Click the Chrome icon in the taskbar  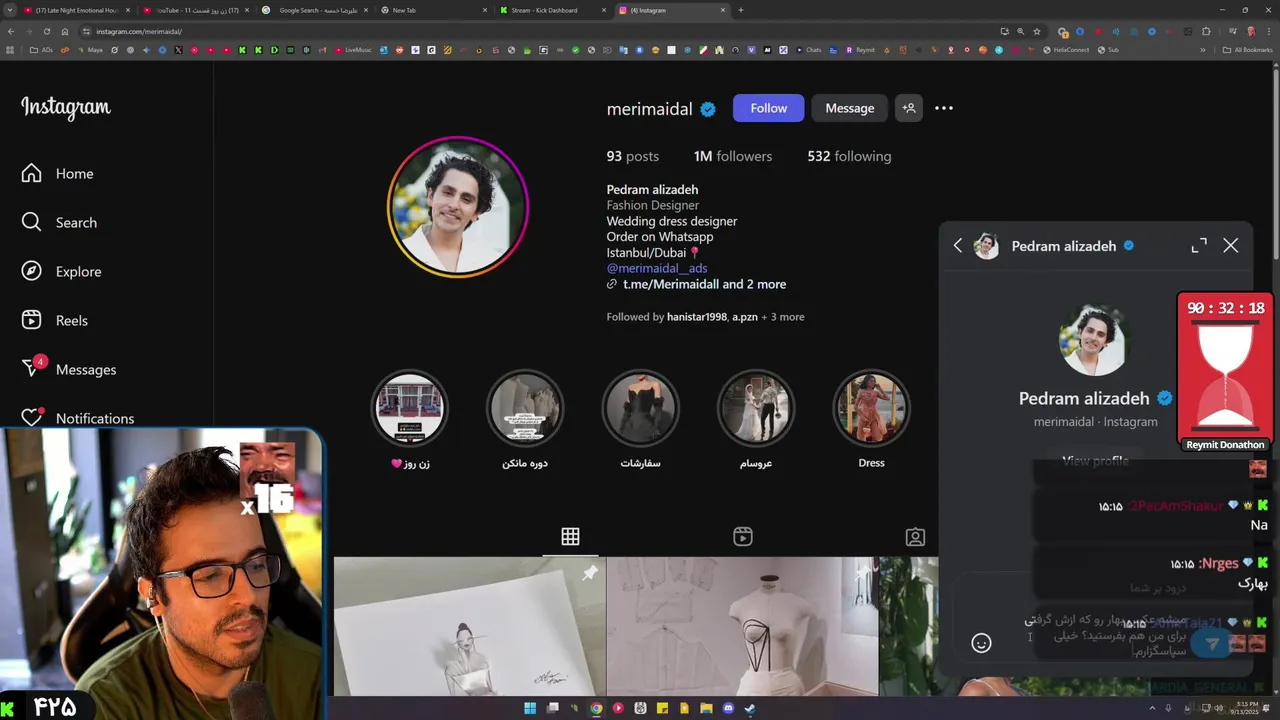pos(596,709)
